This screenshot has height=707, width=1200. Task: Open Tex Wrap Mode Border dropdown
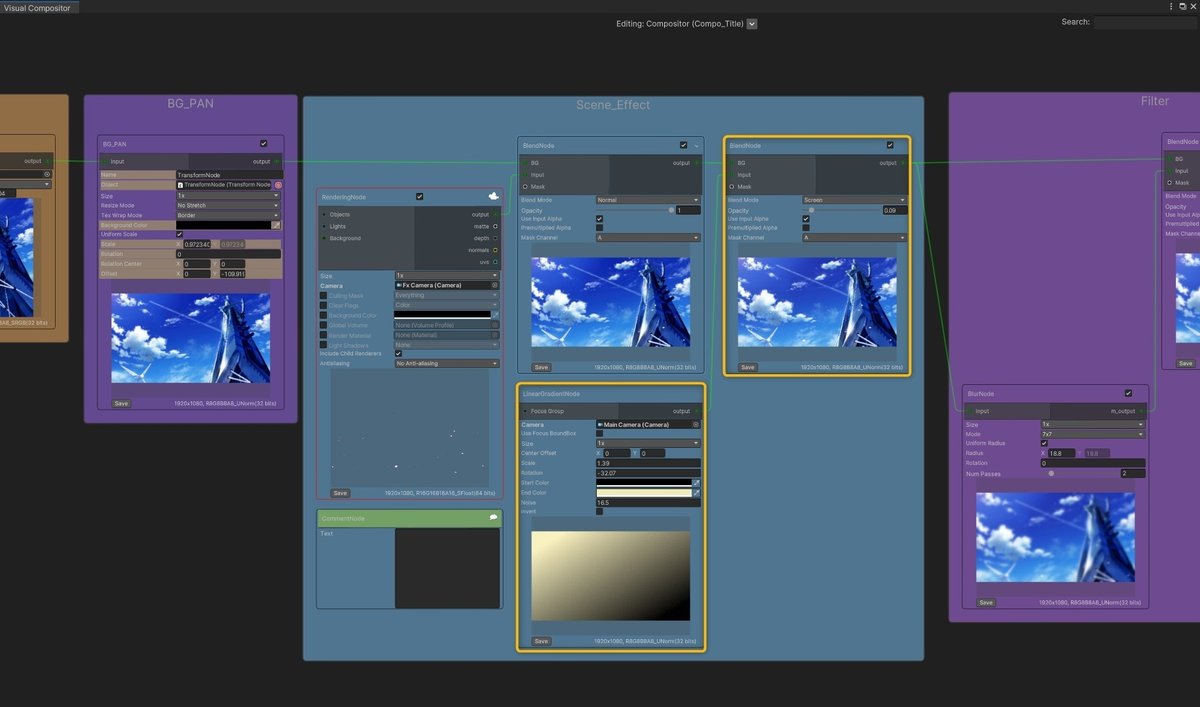(228, 216)
